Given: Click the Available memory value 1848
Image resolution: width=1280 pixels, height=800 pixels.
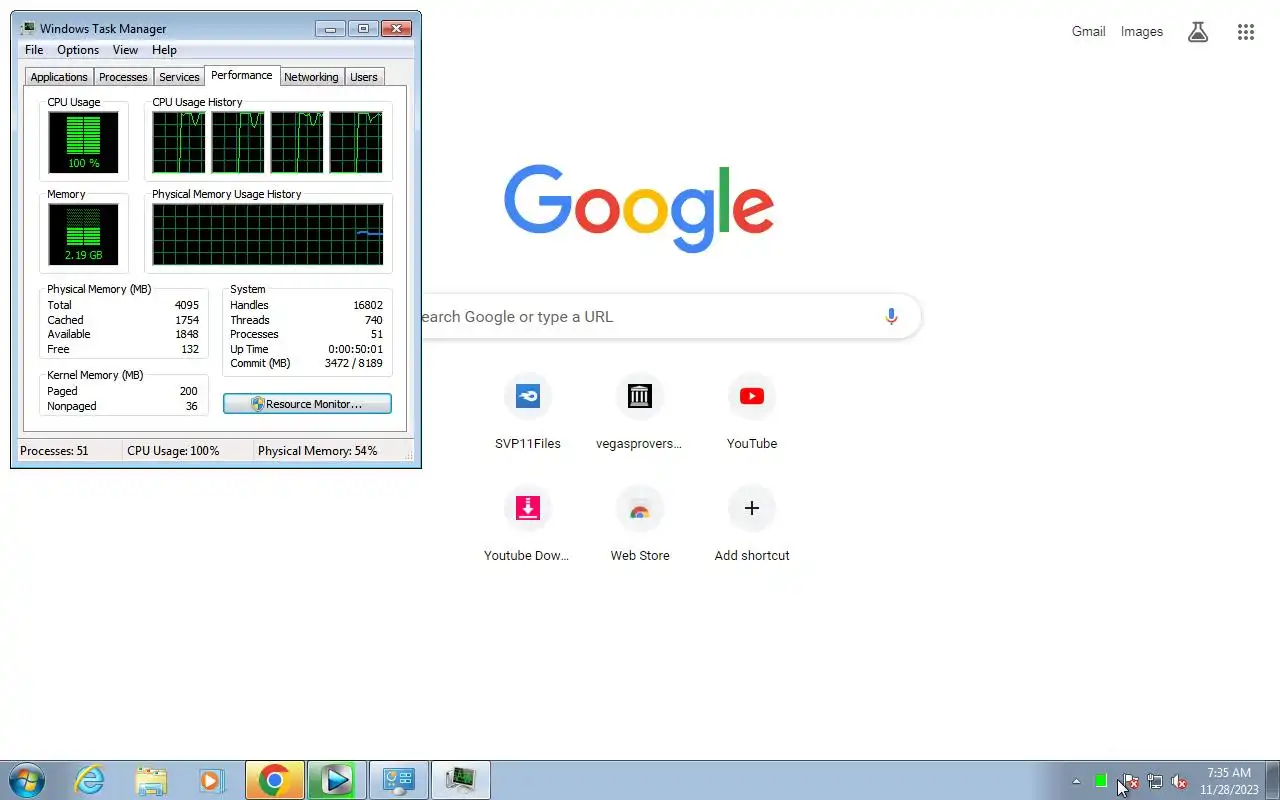Looking at the screenshot, I should (x=186, y=334).
